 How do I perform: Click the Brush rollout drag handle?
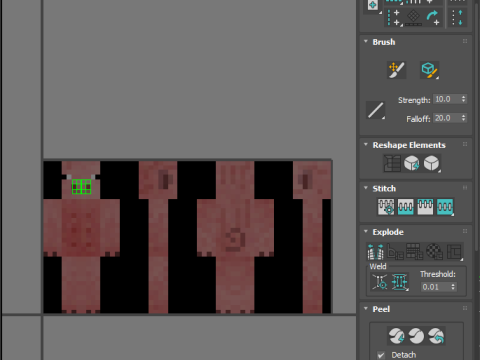465,41
